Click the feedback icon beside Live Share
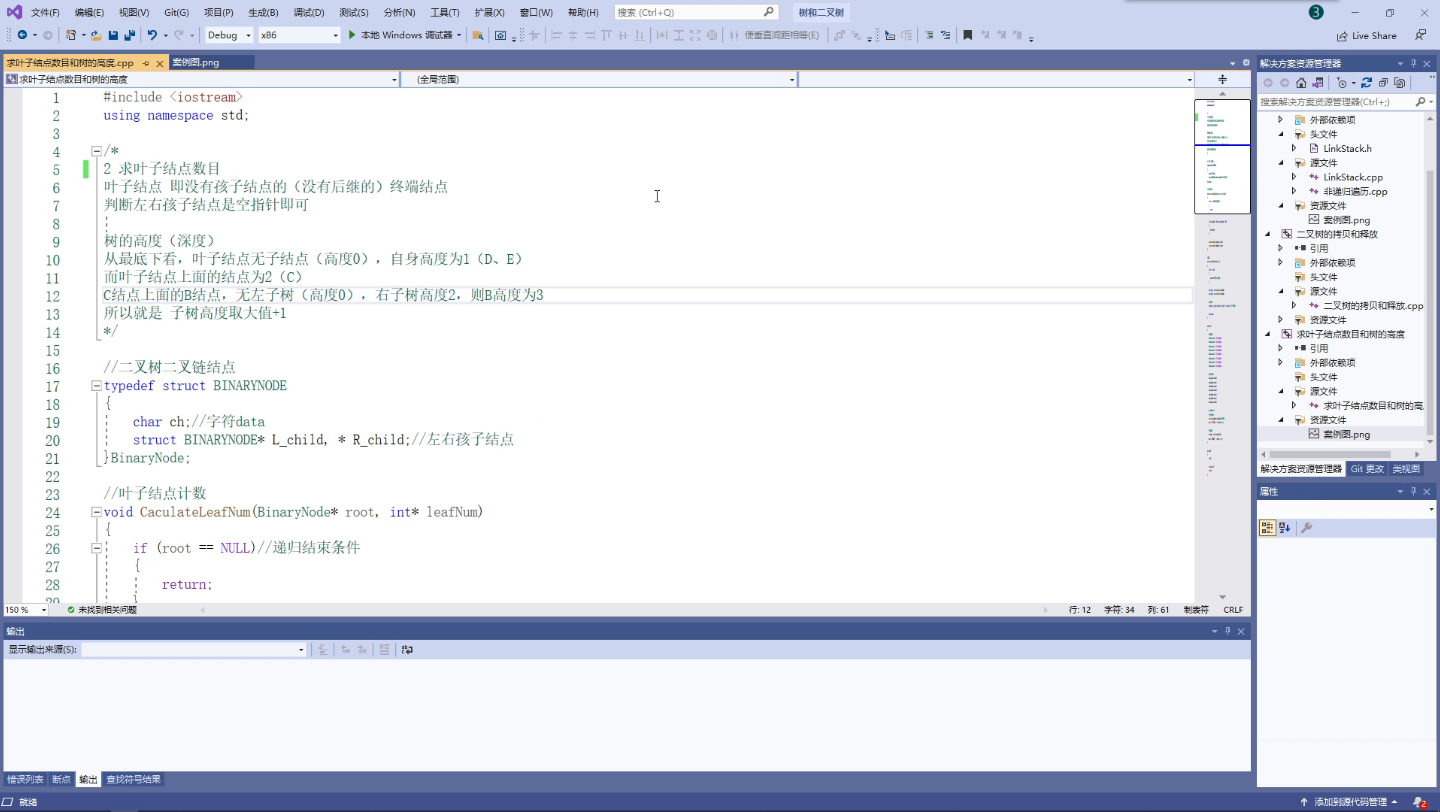The width and height of the screenshot is (1440, 812). click(1421, 35)
